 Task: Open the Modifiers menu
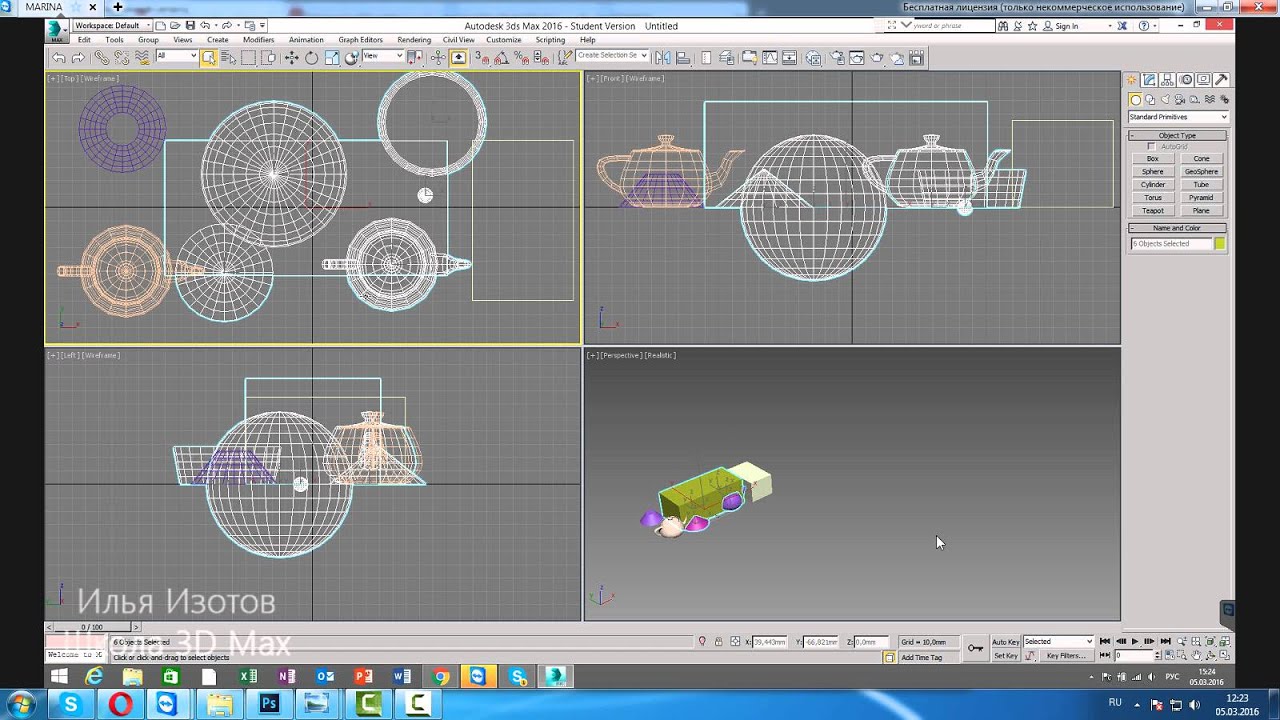click(258, 40)
